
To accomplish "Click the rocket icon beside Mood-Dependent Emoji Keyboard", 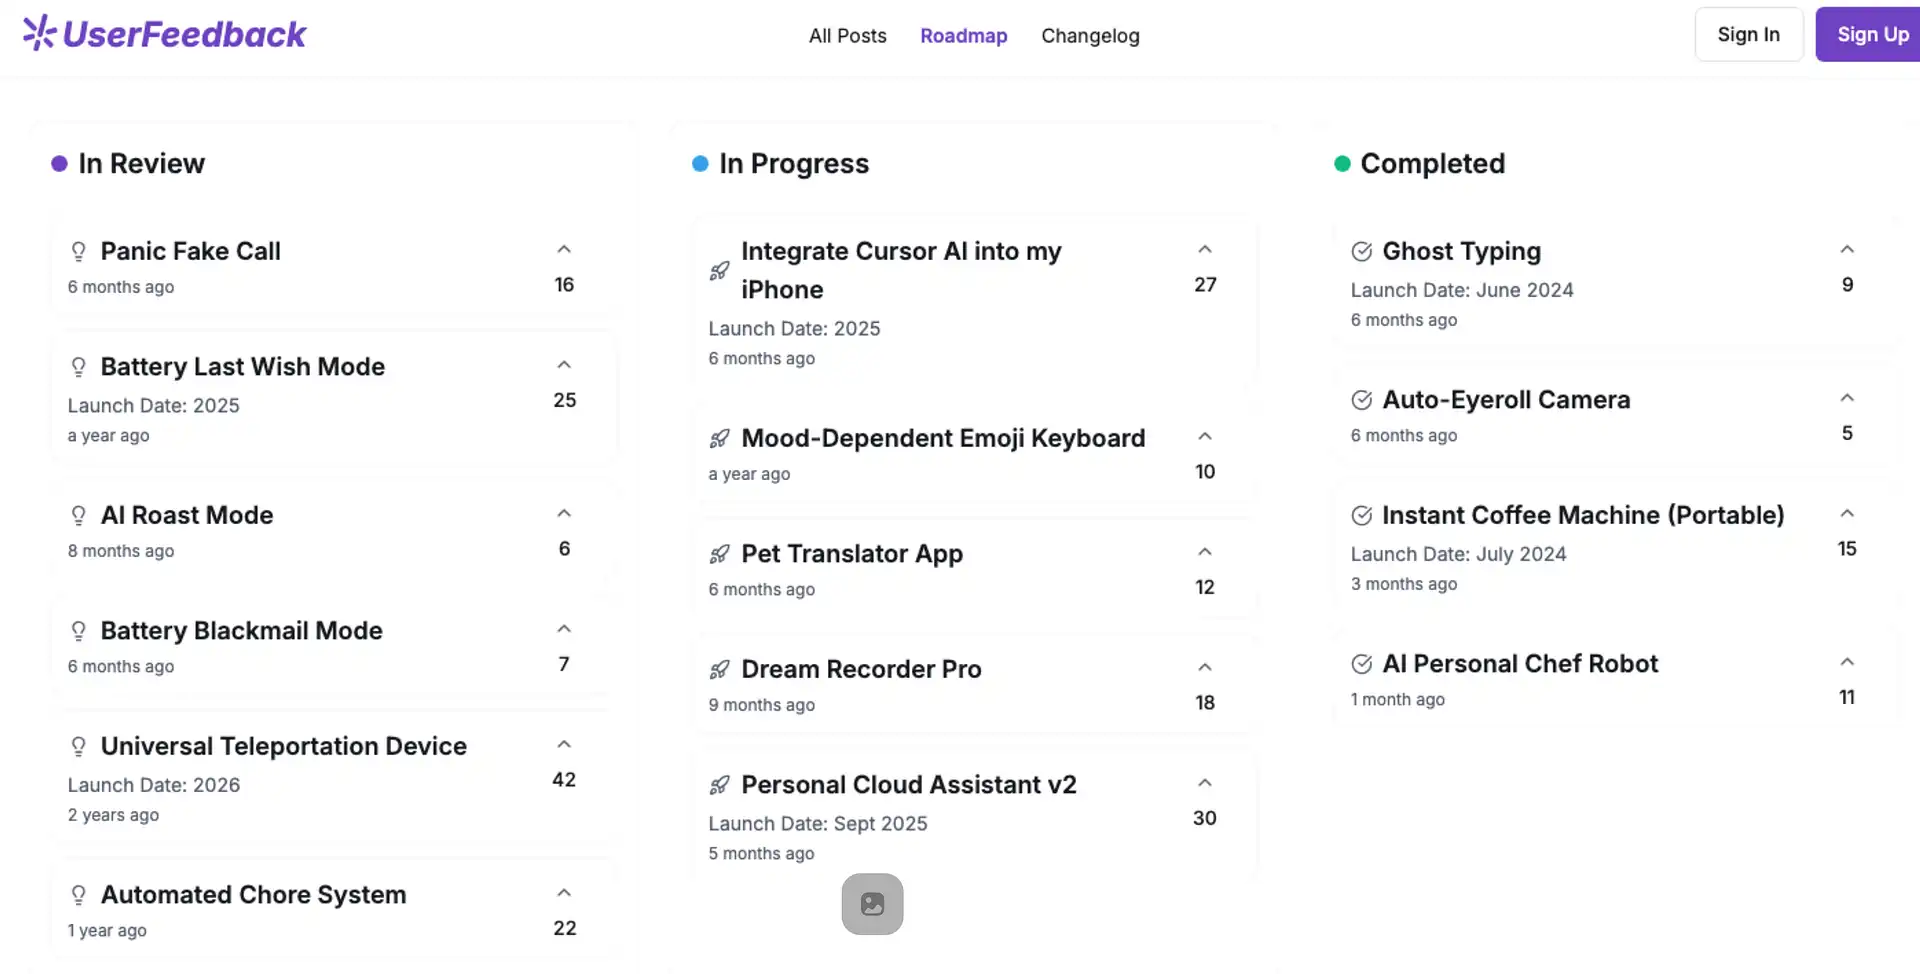I will pos(719,438).
